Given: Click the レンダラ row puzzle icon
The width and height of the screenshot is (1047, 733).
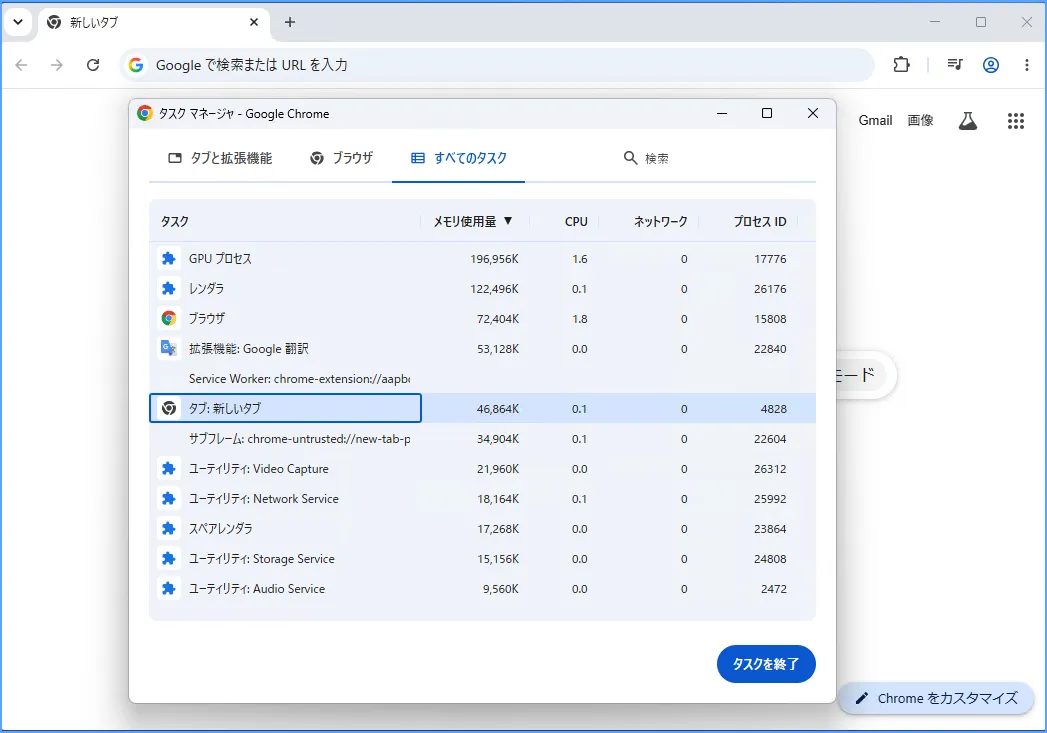Looking at the screenshot, I should point(168,288).
